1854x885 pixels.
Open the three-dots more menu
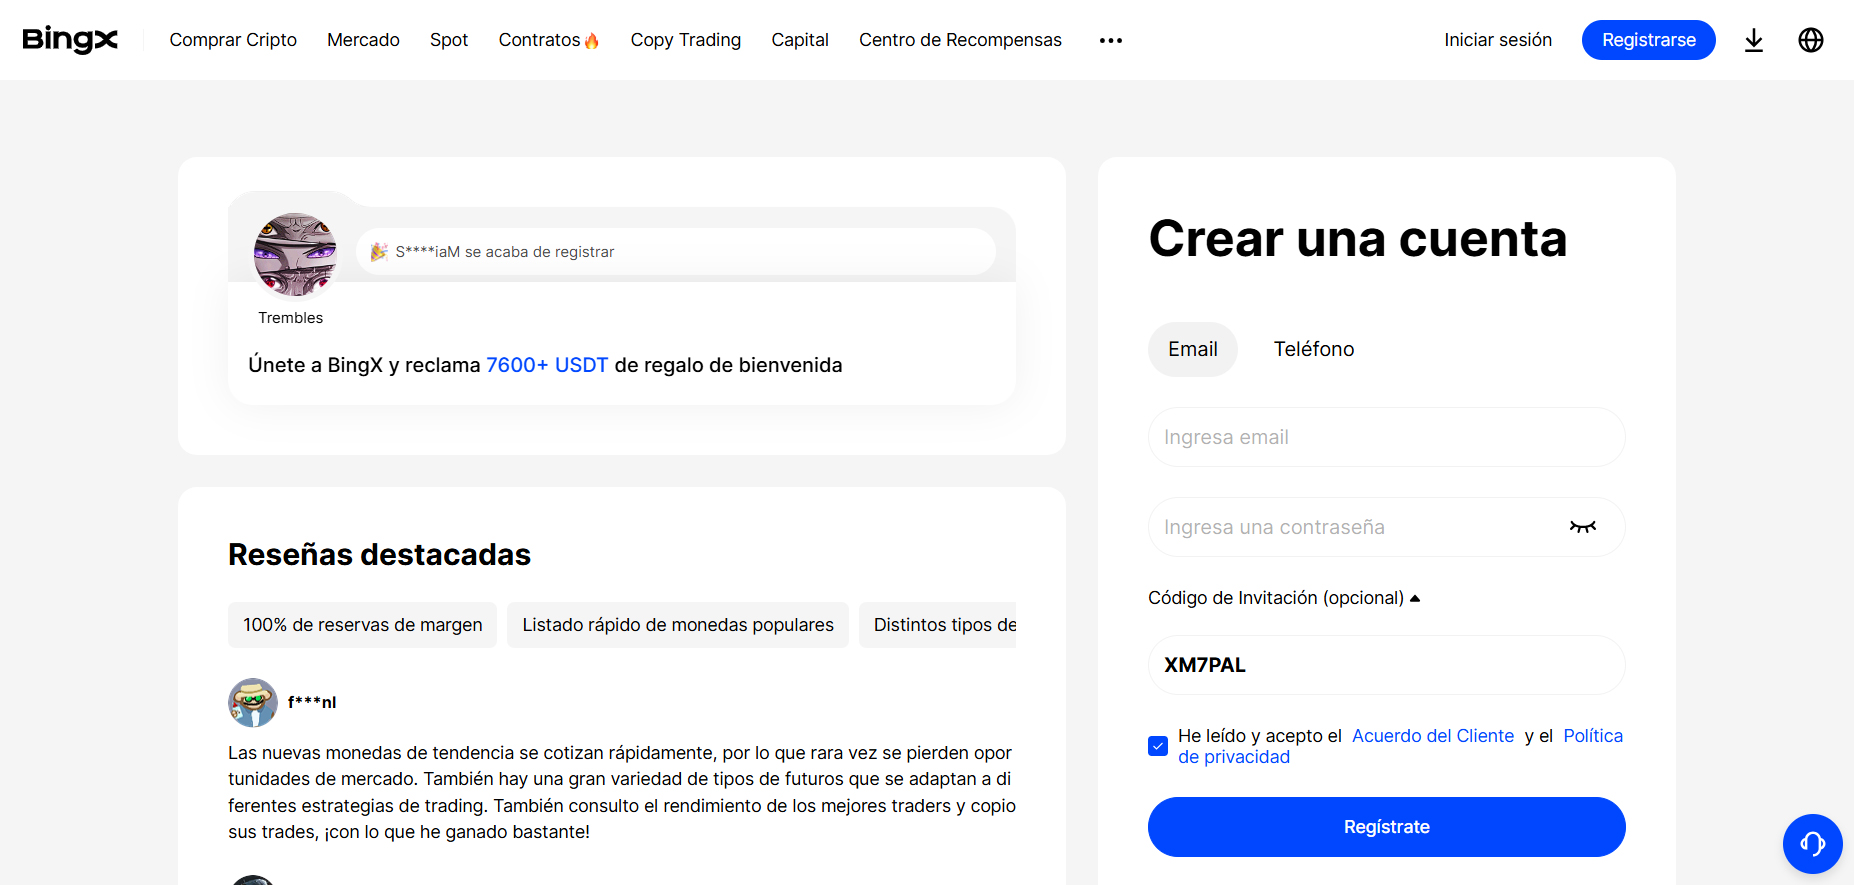1110,40
